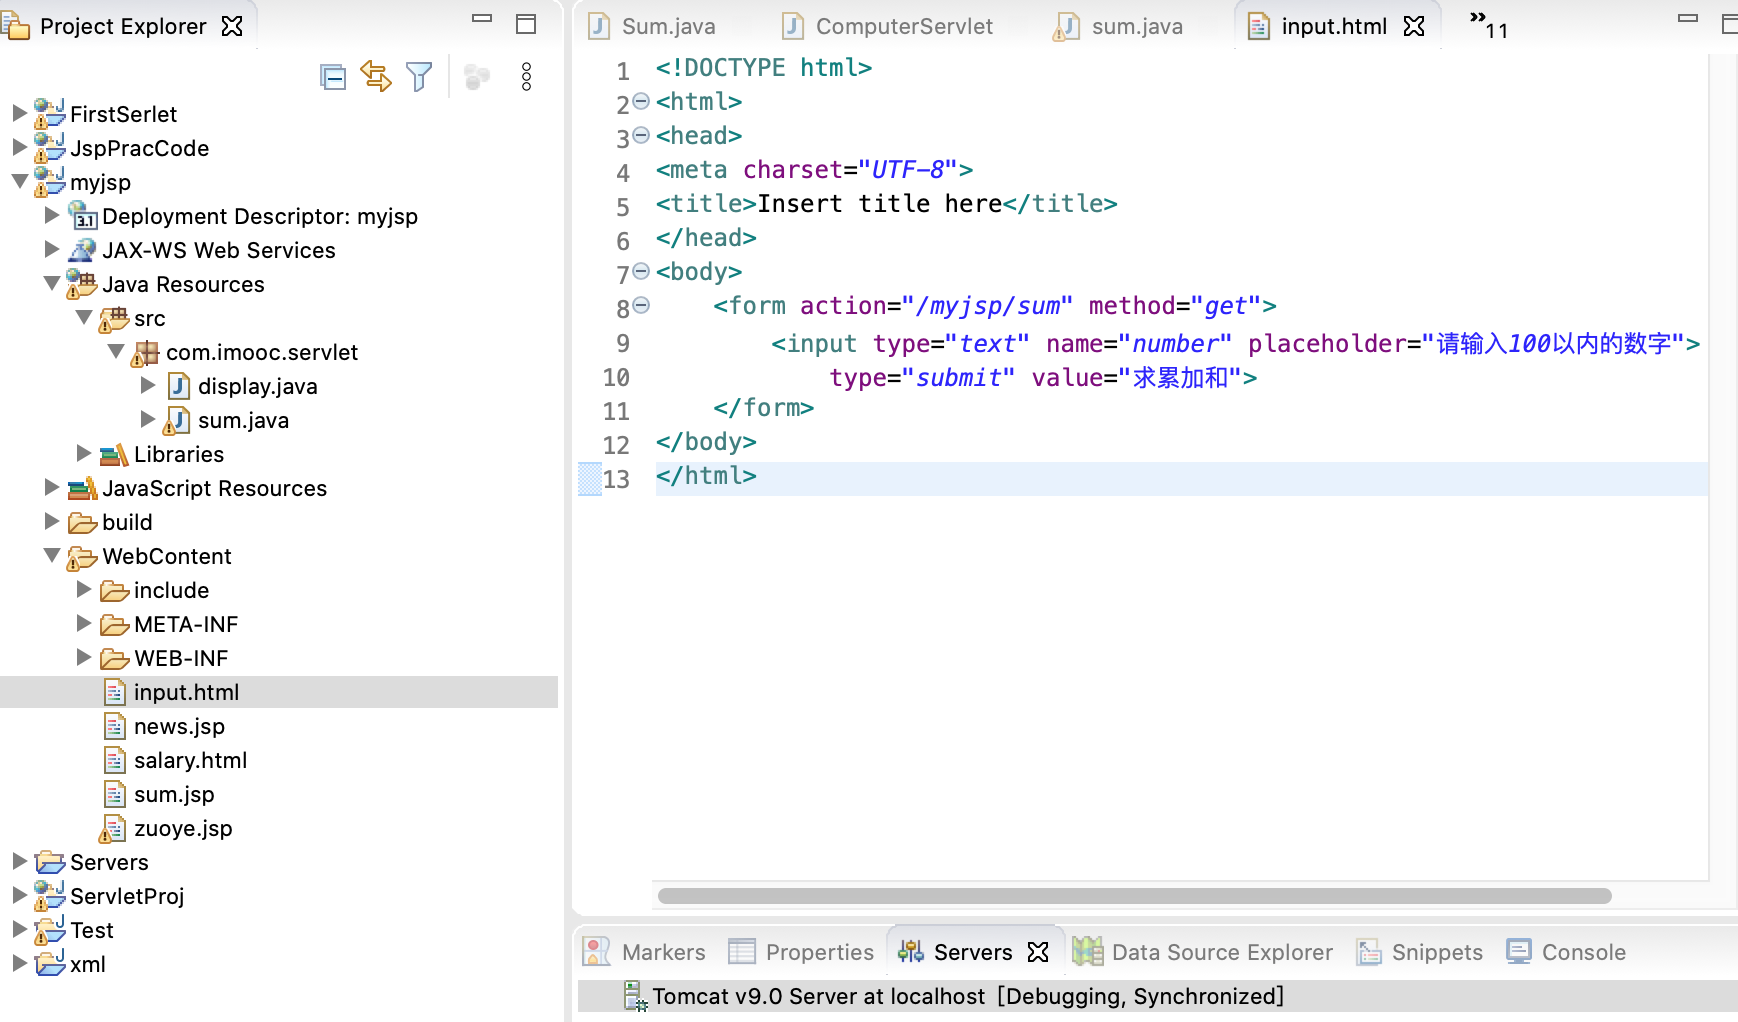This screenshot has width=1738, height=1022.
Task: Collapse the src folder
Action: coord(84,317)
